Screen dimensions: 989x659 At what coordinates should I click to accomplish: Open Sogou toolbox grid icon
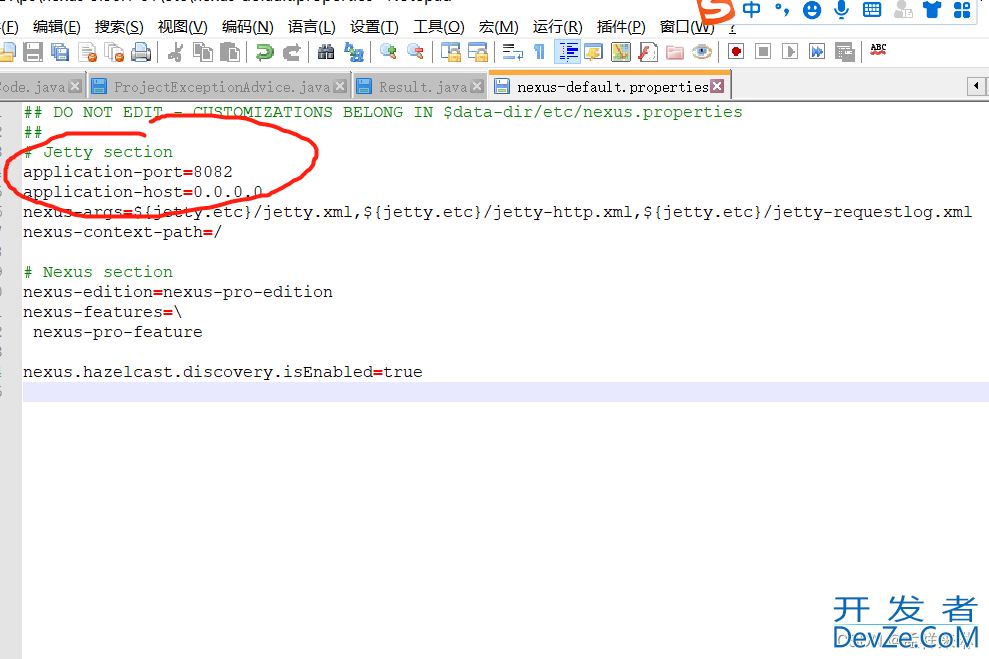(x=962, y=9)
